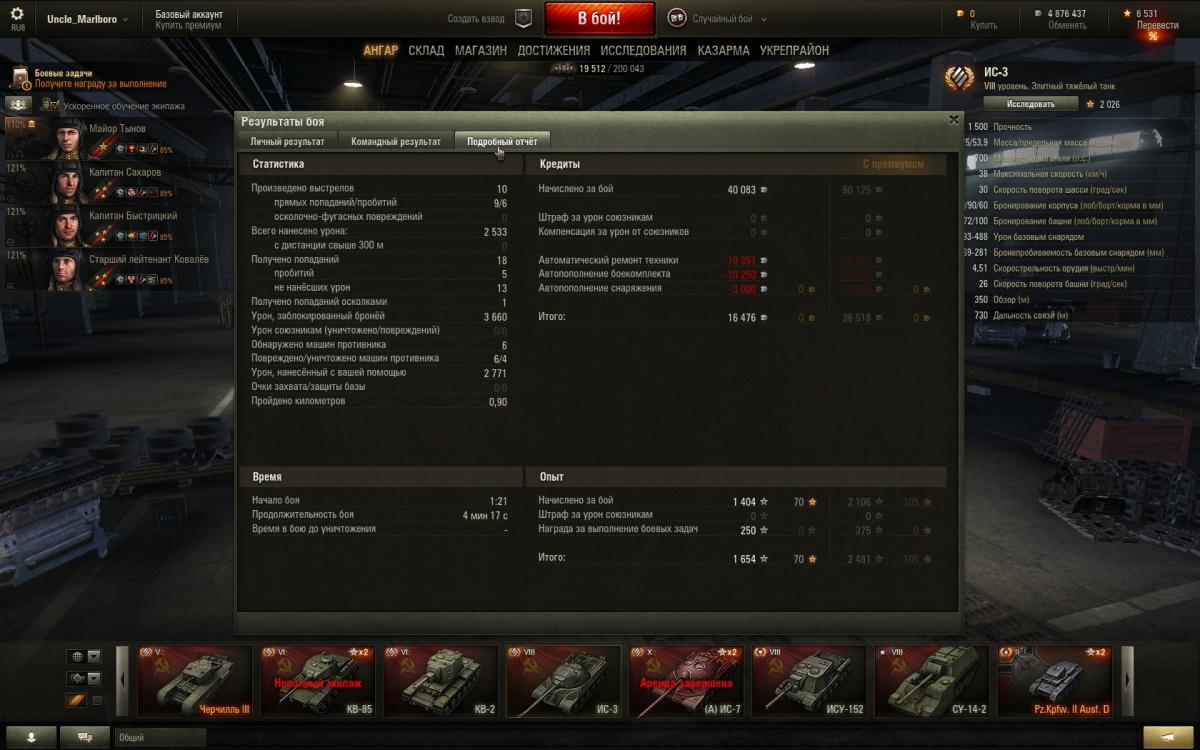Click the orange discount percent icon
Screen dimensions: 1200x750
(x=1152, y=35)
